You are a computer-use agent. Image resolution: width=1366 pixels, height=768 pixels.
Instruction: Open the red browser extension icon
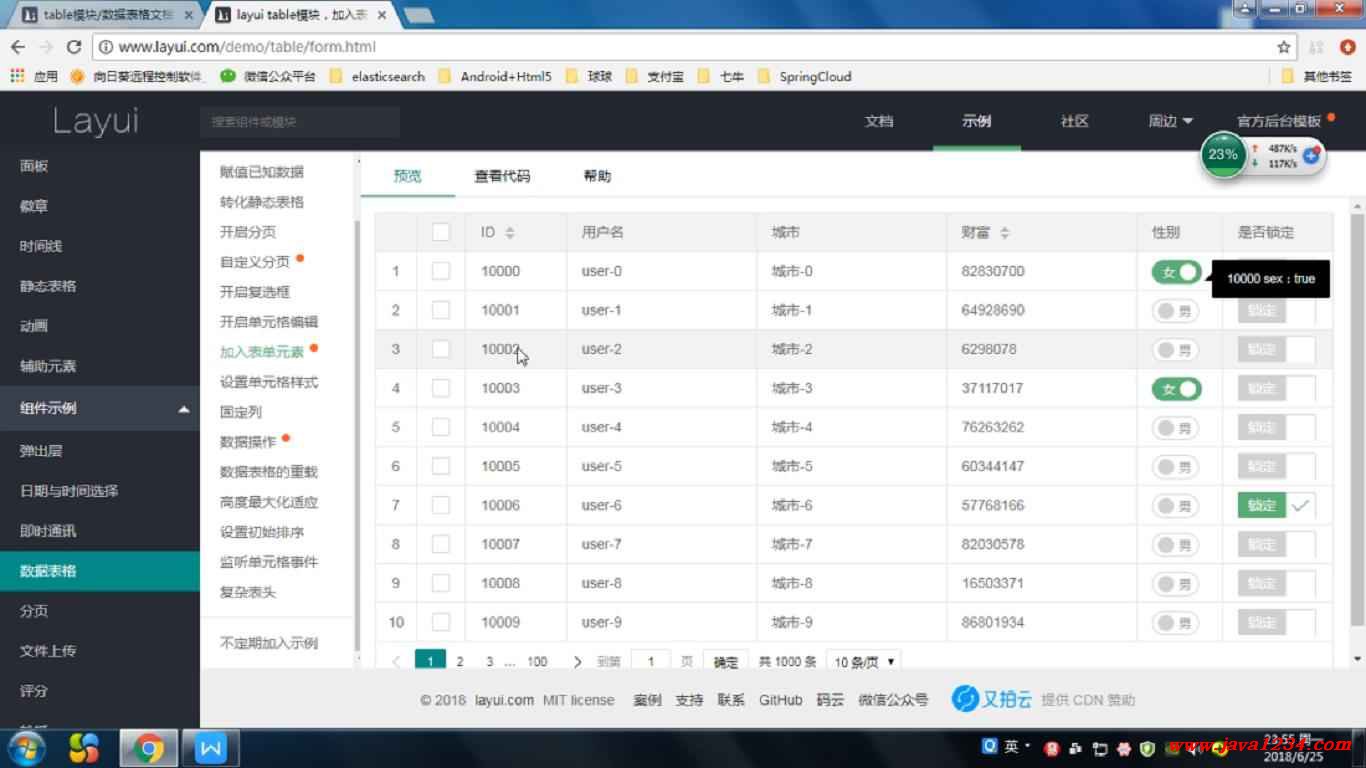click(1347, 47)
